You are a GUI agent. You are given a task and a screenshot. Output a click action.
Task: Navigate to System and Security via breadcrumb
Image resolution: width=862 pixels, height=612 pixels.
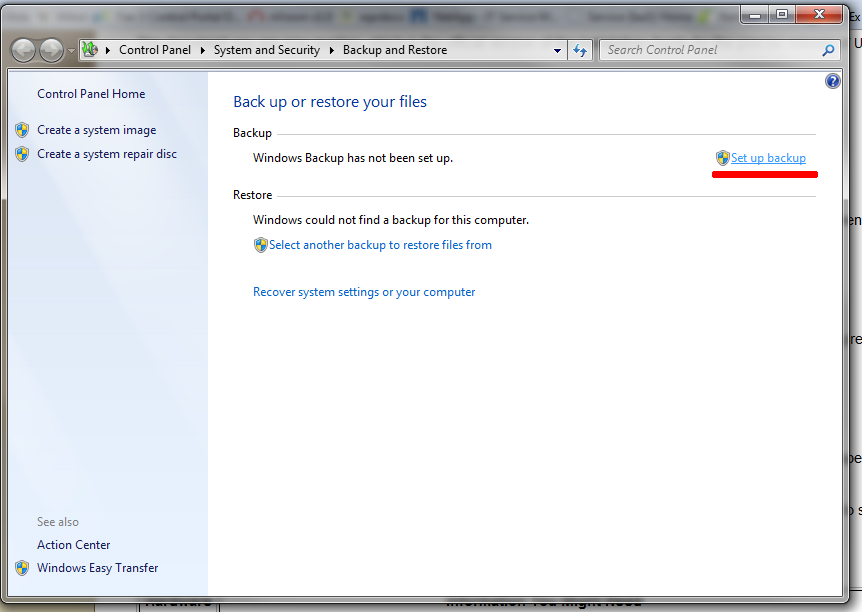(267, 49)
